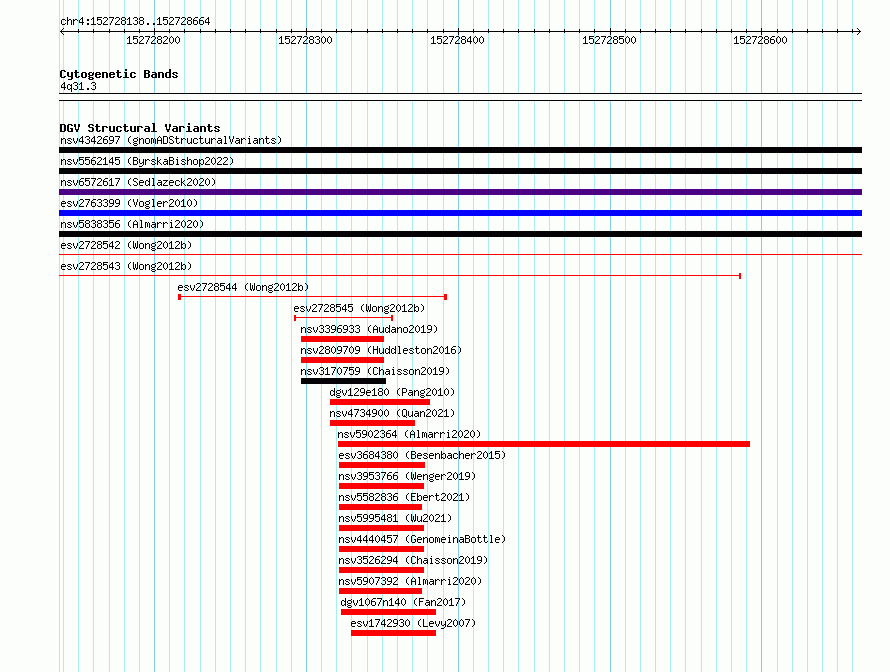The image size is (890, 672).
Task: Select the black ByrskaBishop2022 variant bar
Action: coord(460,171)
